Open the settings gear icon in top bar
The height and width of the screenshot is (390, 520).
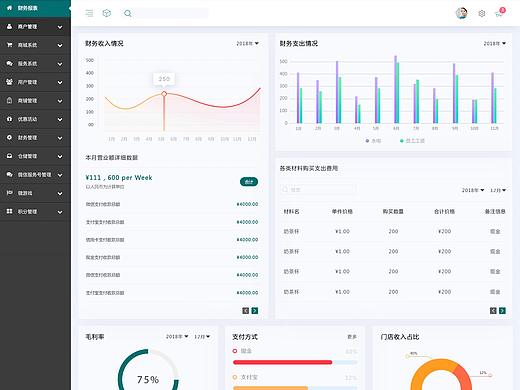tap(482, 14)
